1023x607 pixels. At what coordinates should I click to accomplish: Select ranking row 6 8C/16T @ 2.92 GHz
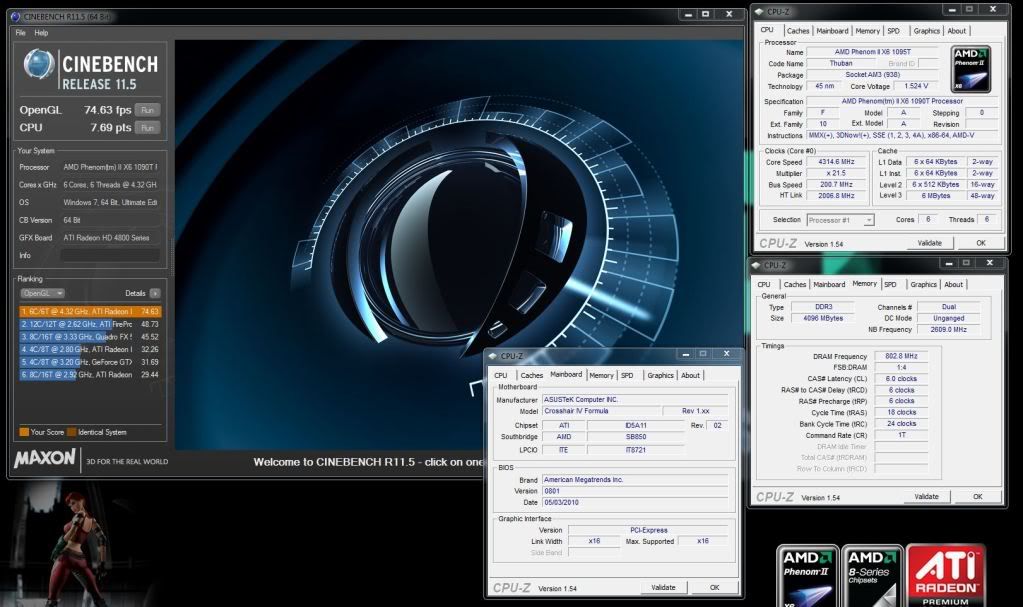pos(90,375)
